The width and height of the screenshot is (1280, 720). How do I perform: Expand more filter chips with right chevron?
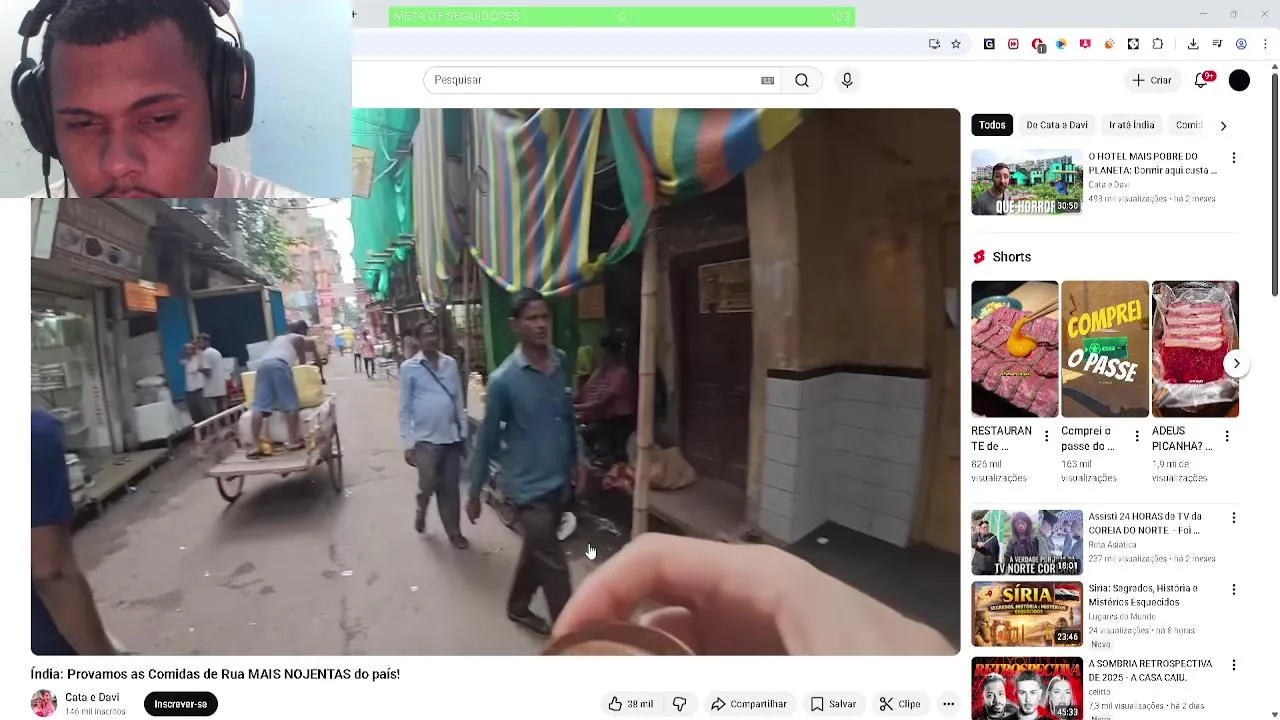click(x=1223, y=126)
